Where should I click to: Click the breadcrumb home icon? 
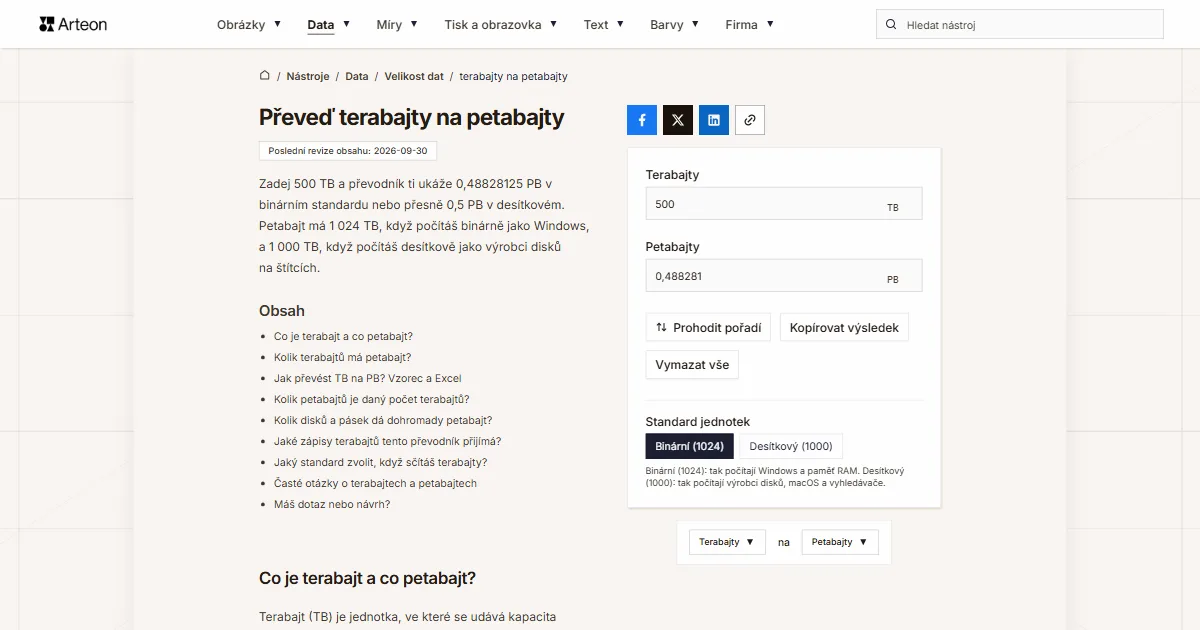pyautogui.click(x=265, y=76)
